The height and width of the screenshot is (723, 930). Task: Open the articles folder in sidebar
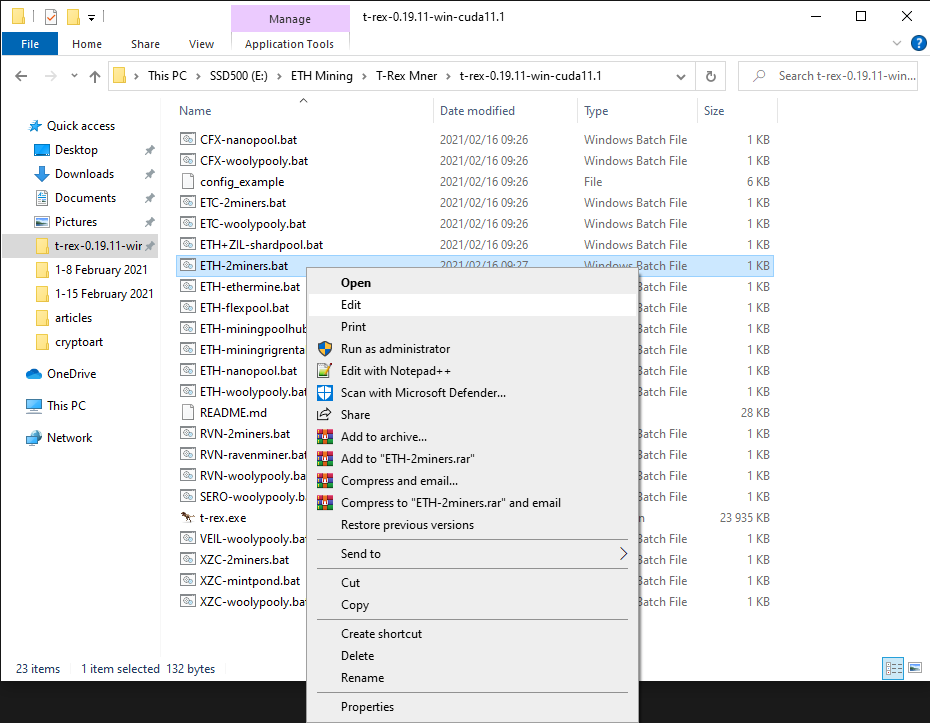[74, 318]
